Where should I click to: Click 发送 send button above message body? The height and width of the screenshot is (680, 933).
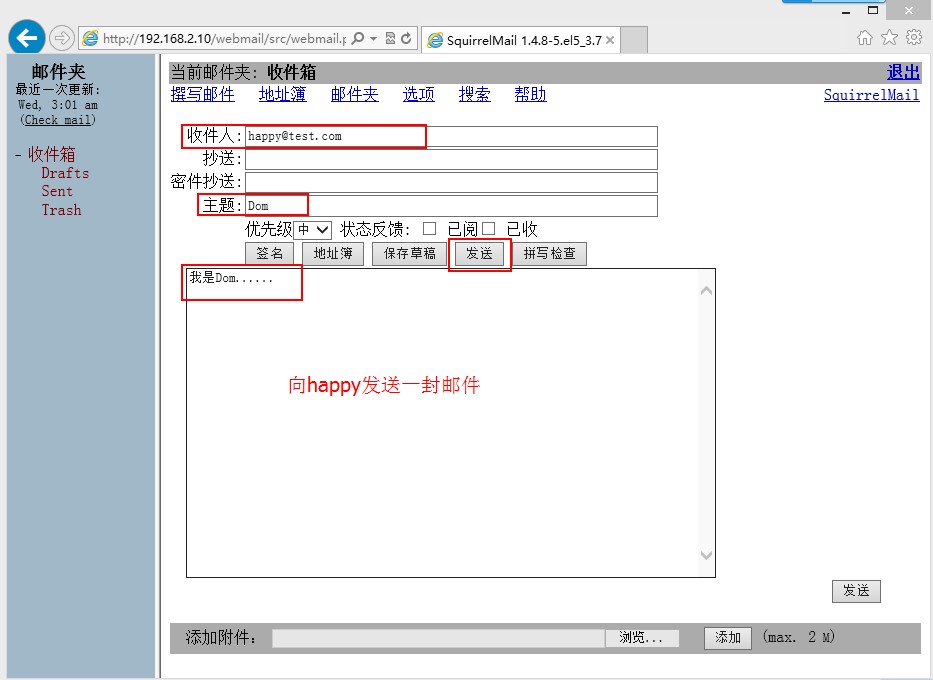pos(479,254)
